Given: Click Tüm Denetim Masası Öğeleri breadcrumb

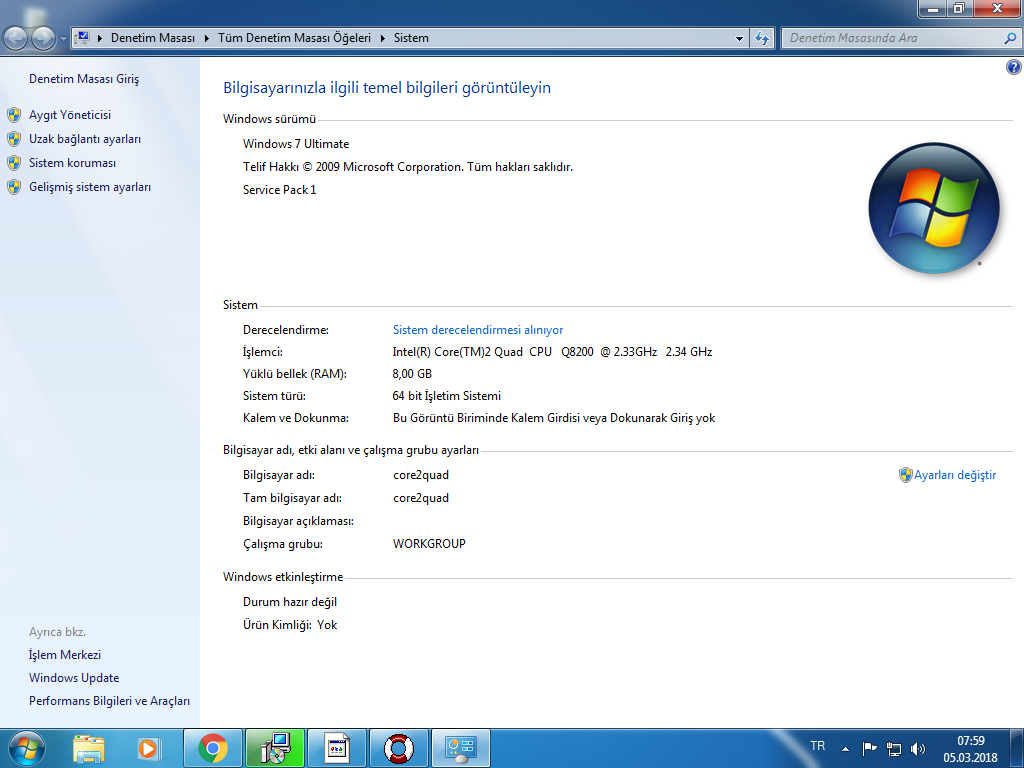Looking at the screenshot, I should click(x=294, y=38).
